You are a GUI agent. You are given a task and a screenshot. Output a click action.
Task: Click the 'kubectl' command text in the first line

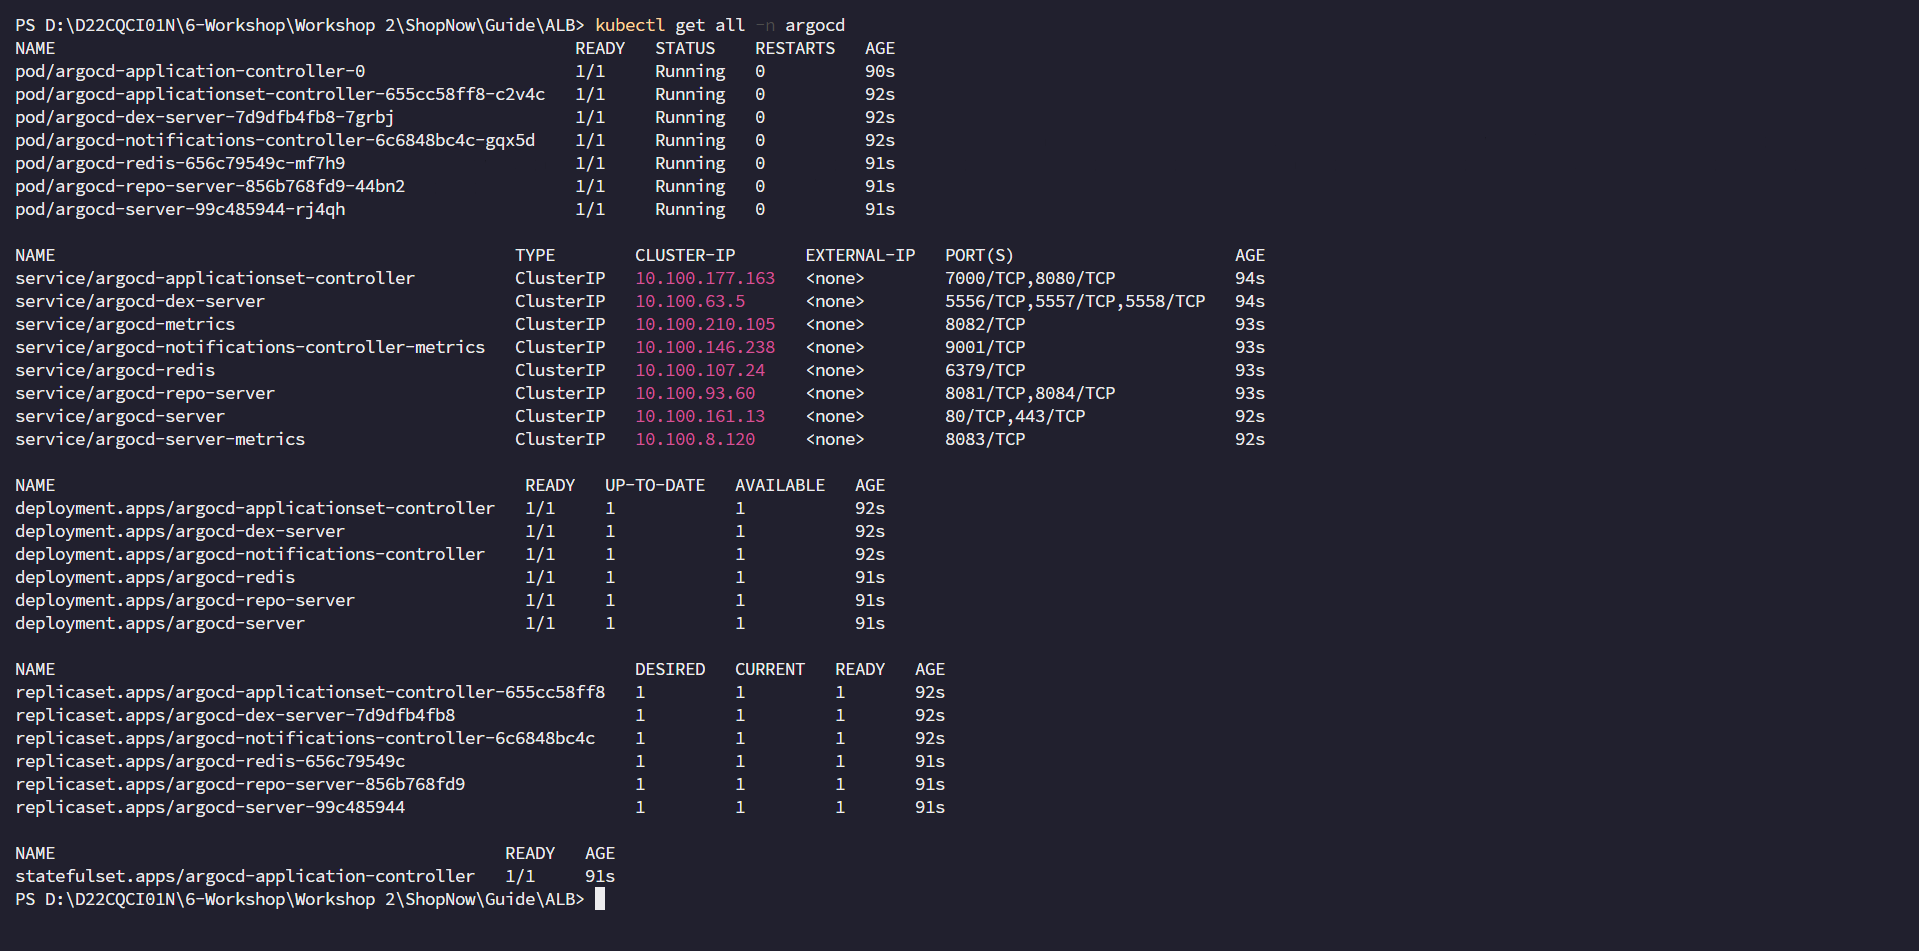point(629,25)
